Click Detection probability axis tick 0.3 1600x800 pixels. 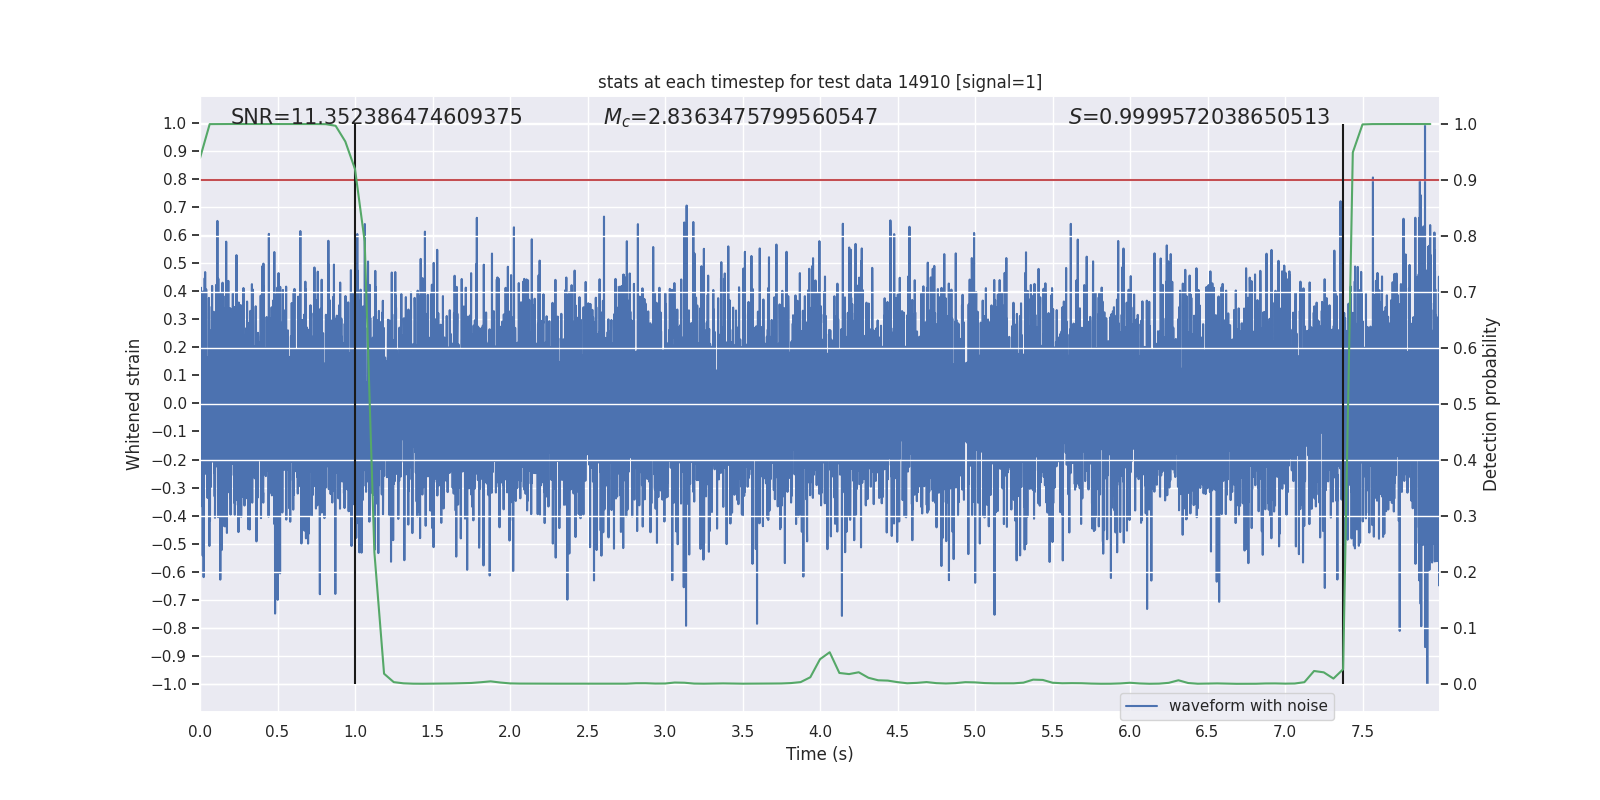[1465, 516]
